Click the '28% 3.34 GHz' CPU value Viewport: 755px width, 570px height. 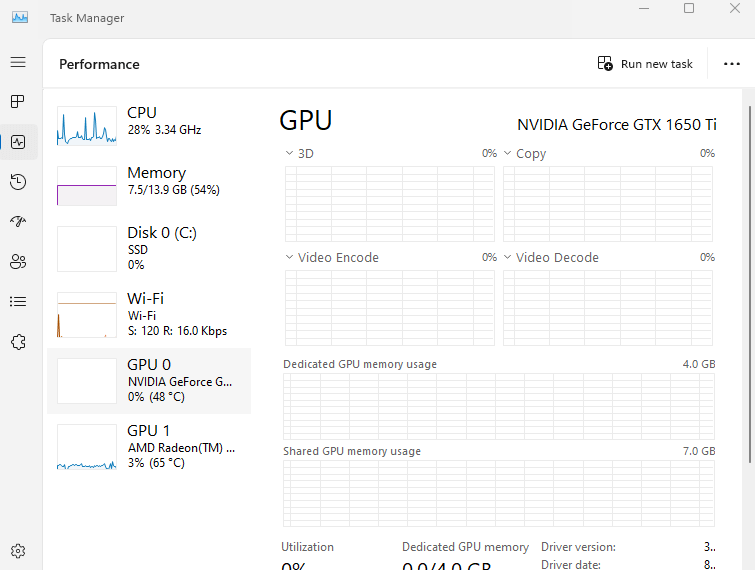[x=164, y=130]
